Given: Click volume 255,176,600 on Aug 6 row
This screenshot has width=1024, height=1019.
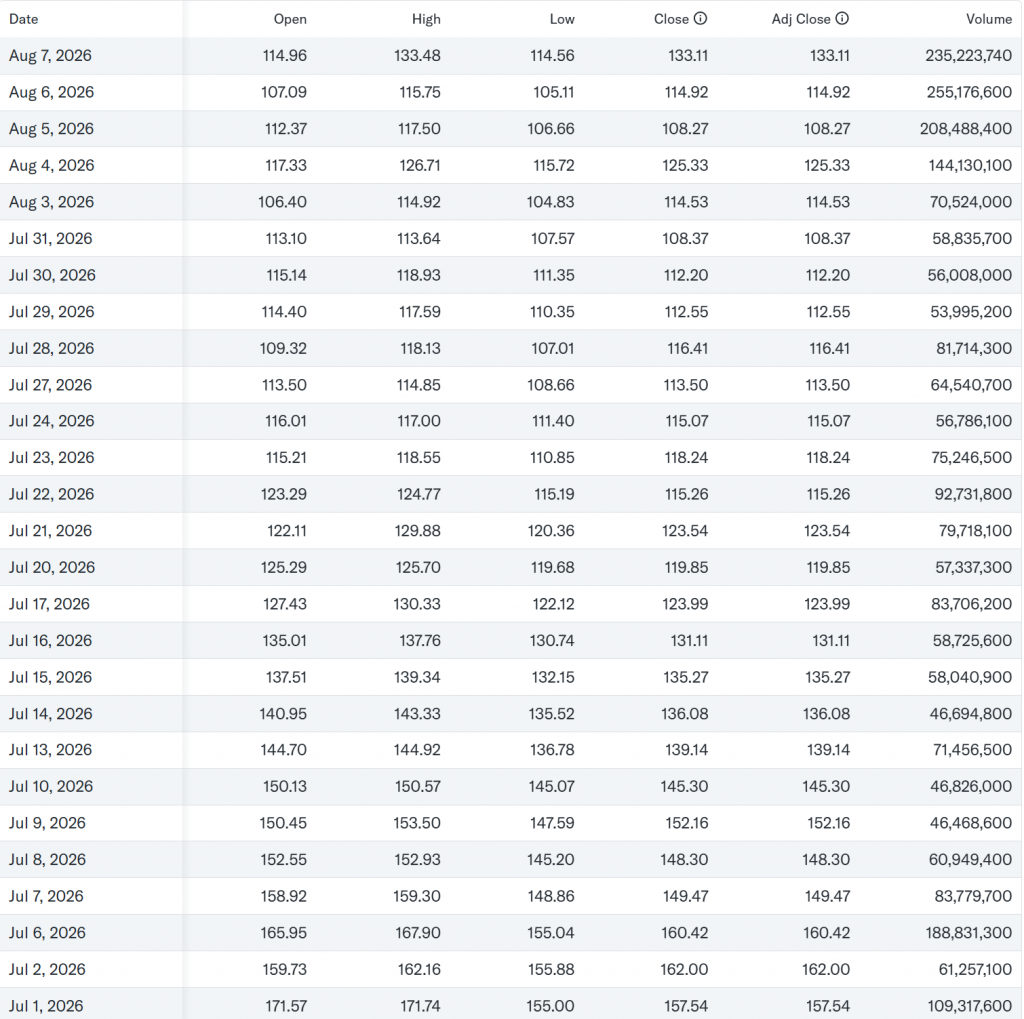Looking at the screenshot, I should coord(969,92).
